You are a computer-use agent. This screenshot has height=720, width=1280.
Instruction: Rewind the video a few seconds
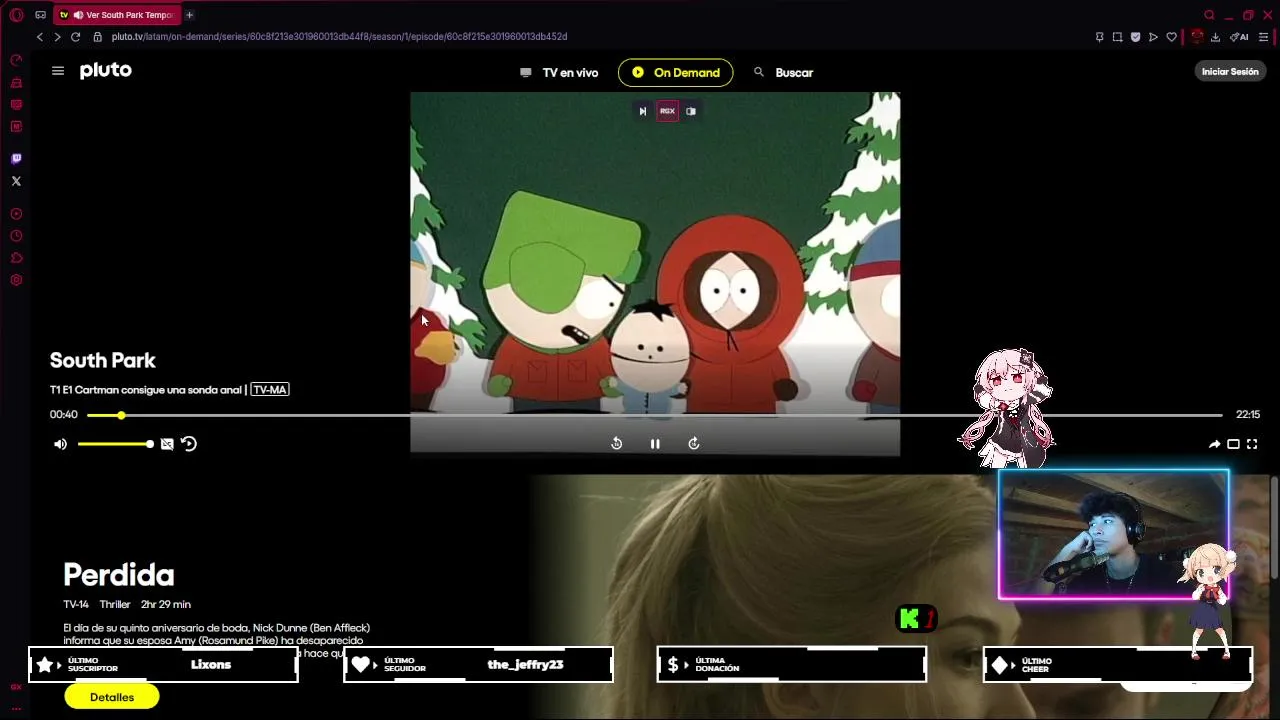click(616, 444)
